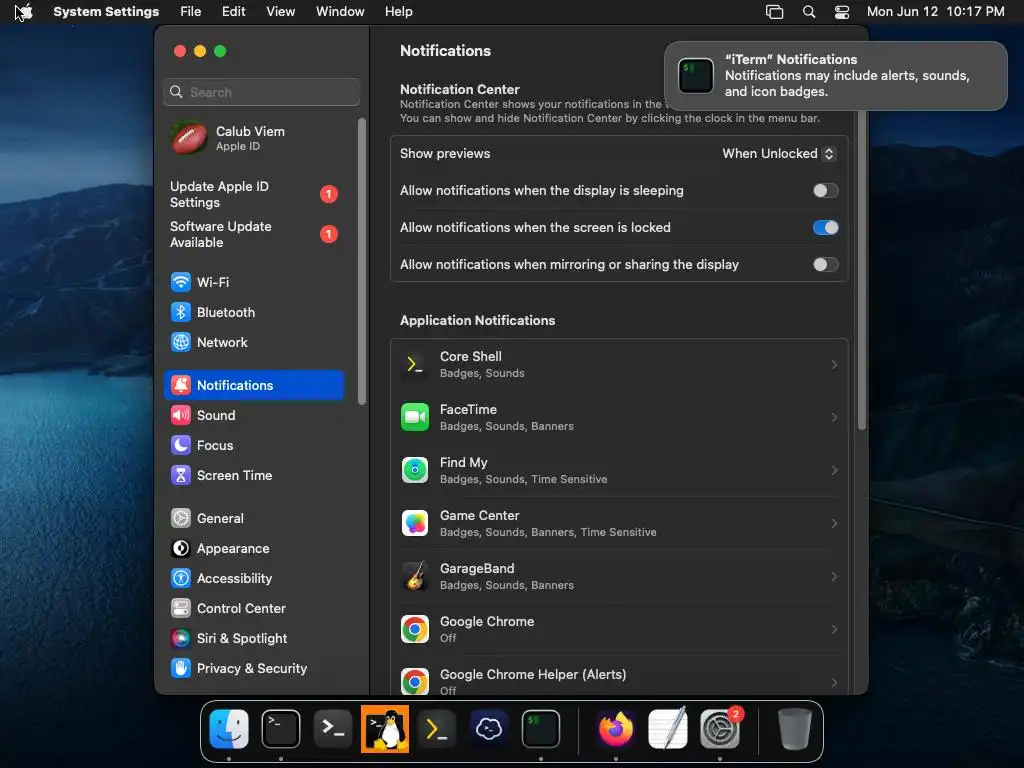The width and height of the screenshot is (1024, 768).
Task: Expand FaceTime notification settings chevron
Action: [x=834, y=417]
